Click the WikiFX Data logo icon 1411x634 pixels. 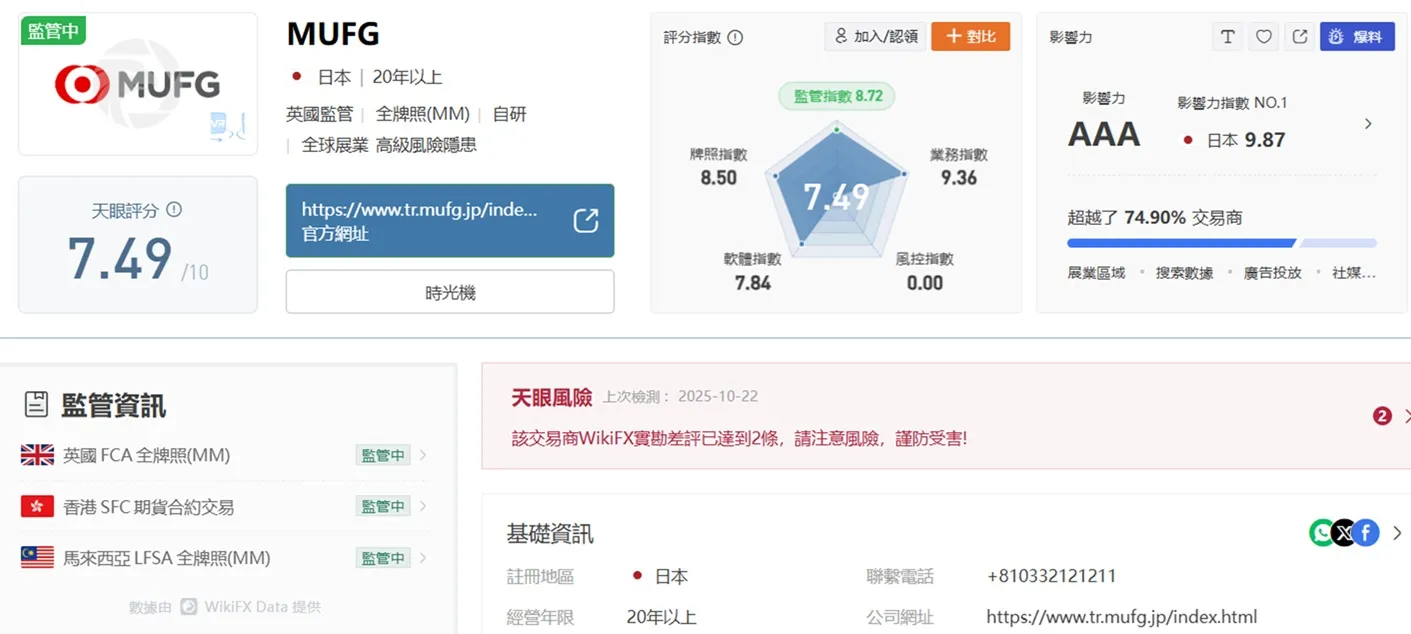click(x=188, y=606)
